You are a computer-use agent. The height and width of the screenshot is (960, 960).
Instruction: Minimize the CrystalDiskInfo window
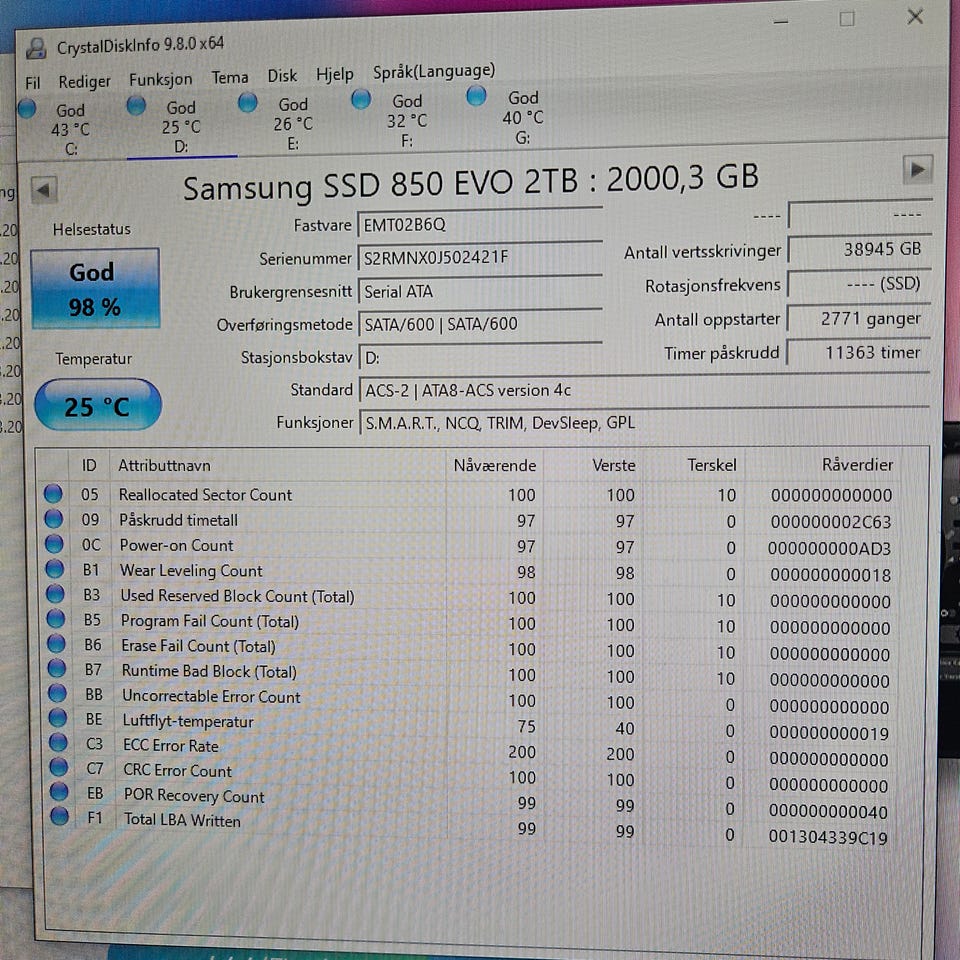[780, 21]
